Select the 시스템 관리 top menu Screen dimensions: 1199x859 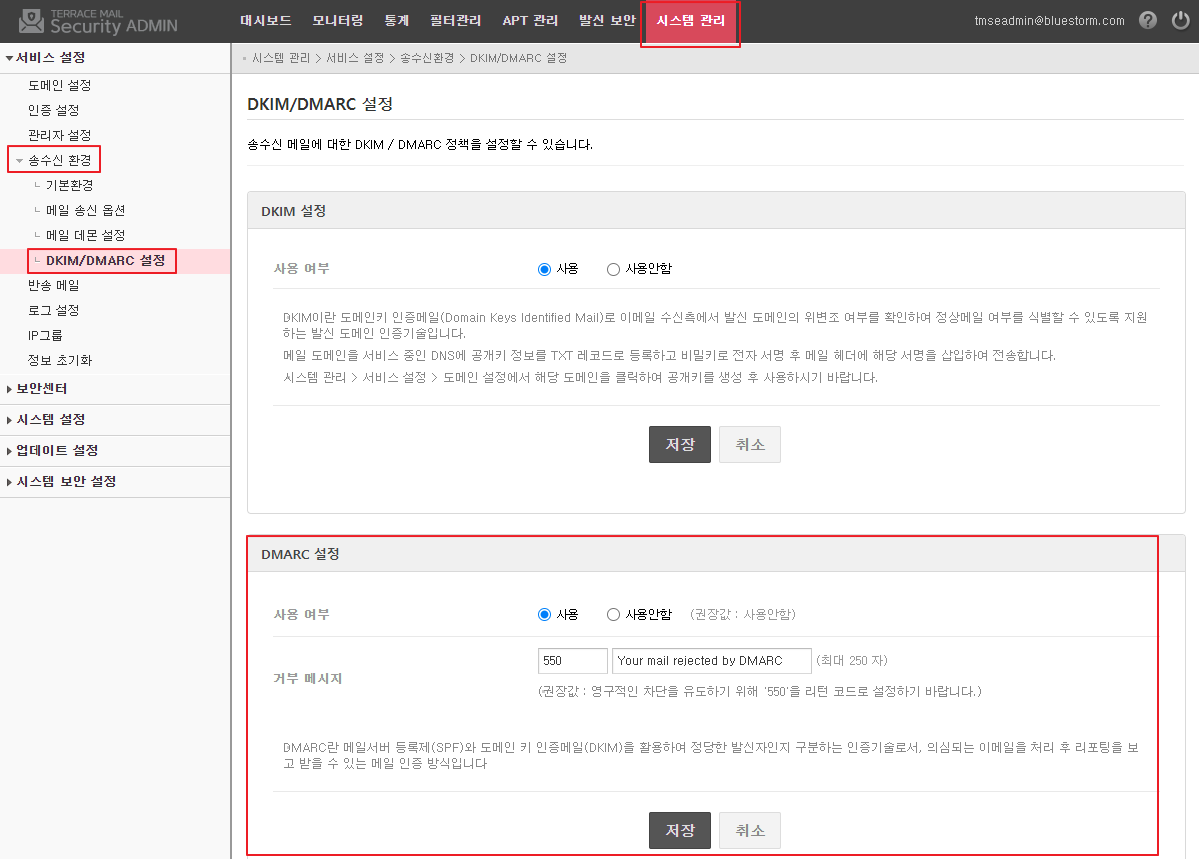pos(690,21)
